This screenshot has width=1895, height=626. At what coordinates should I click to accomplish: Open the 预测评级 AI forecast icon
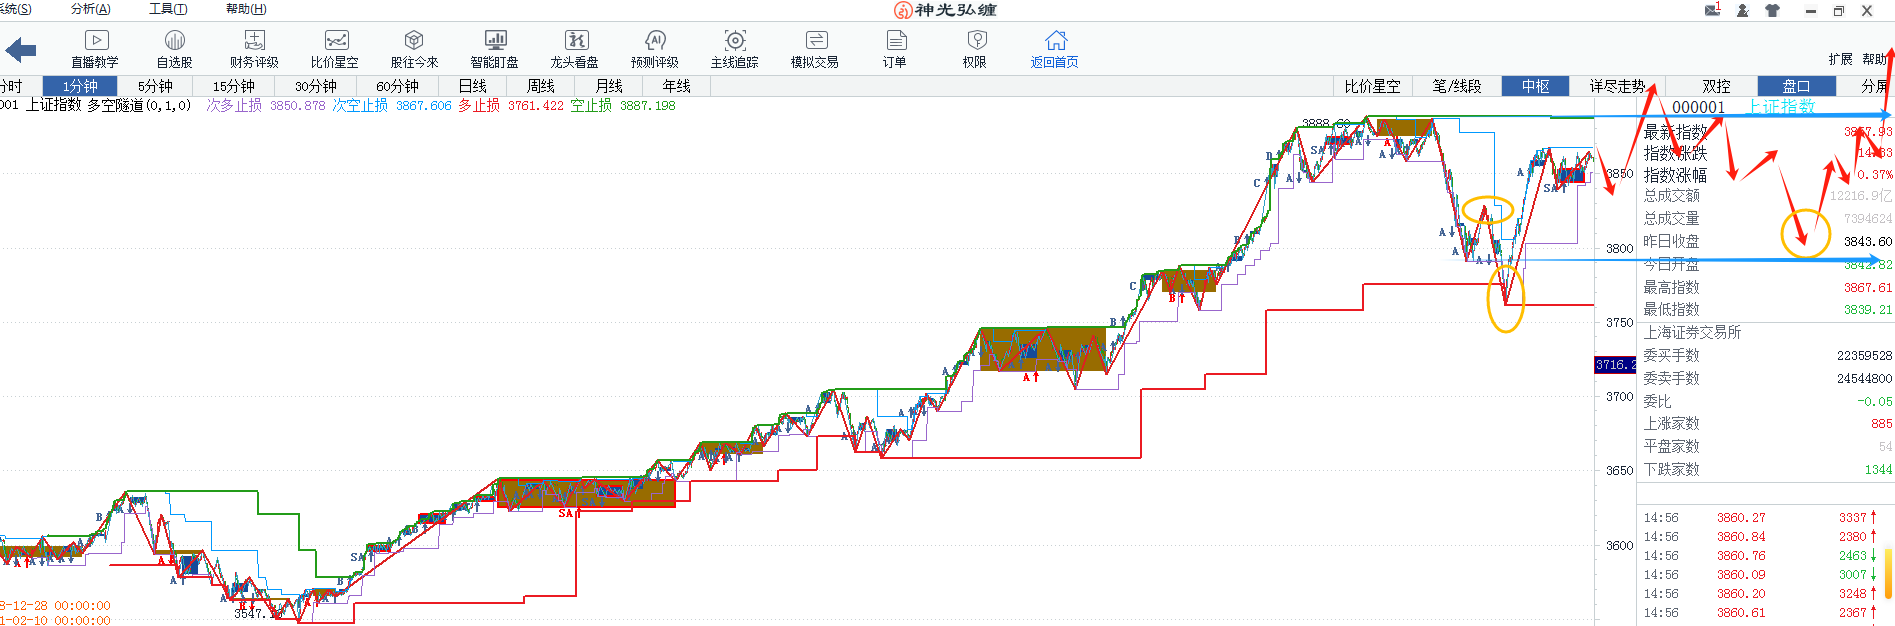click(655, 49)
